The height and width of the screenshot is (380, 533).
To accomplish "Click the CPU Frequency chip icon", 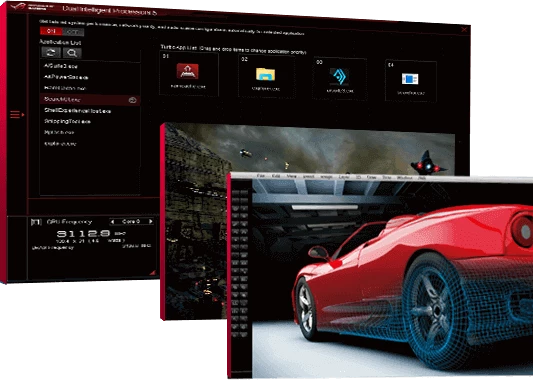I will (36, 222).
